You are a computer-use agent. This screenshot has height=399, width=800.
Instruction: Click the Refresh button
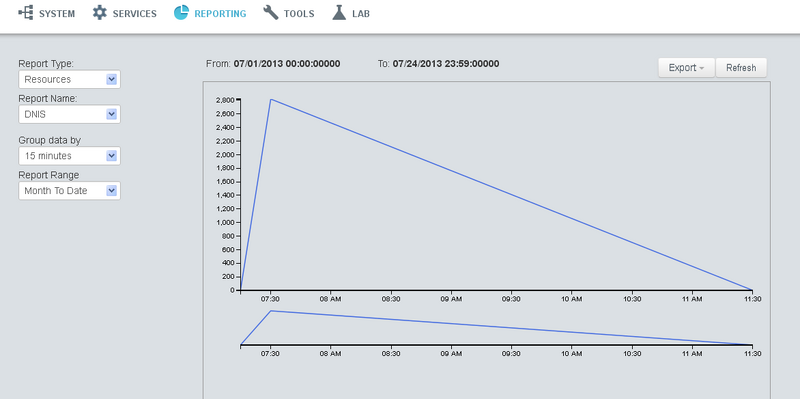[741, 68]
